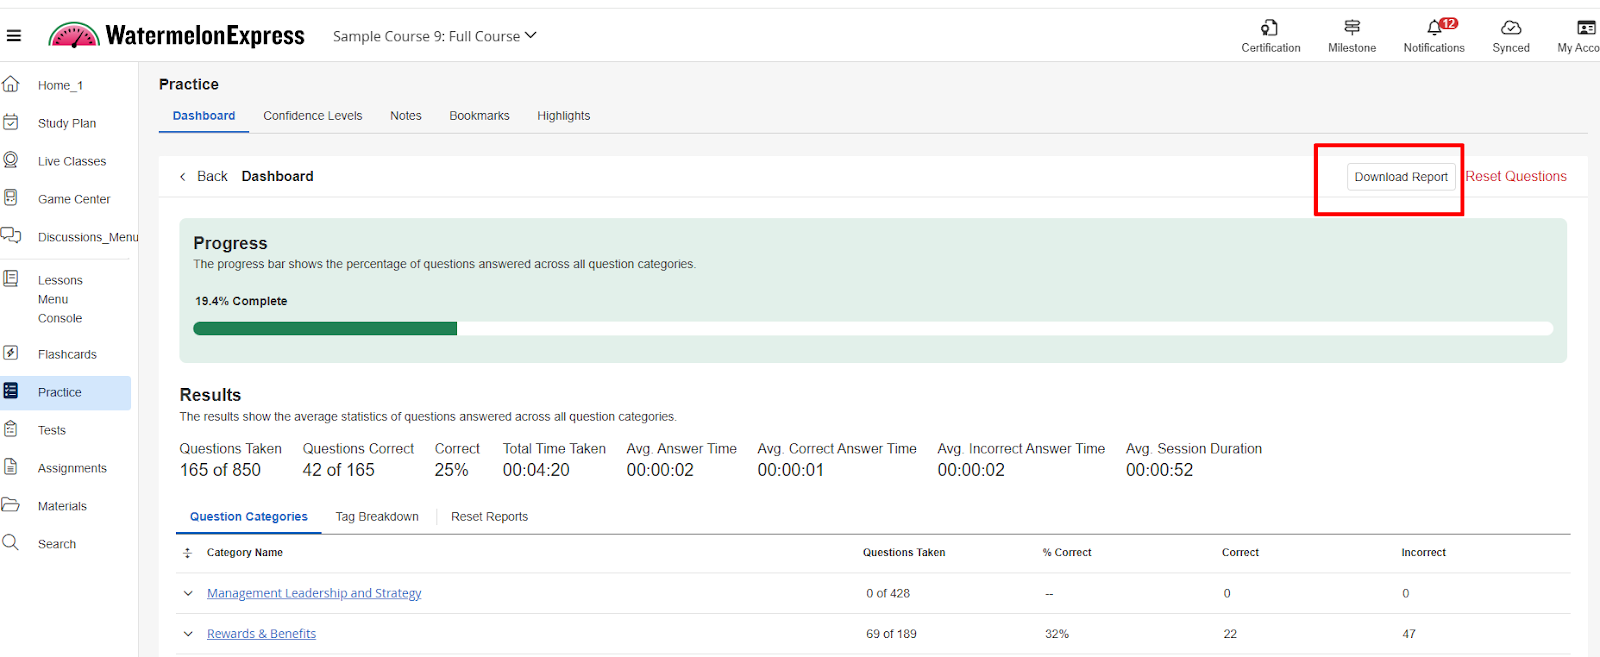Click the Reset Questions link
This screenshot has width=1600, height=657.
(x=1516, y=177)
